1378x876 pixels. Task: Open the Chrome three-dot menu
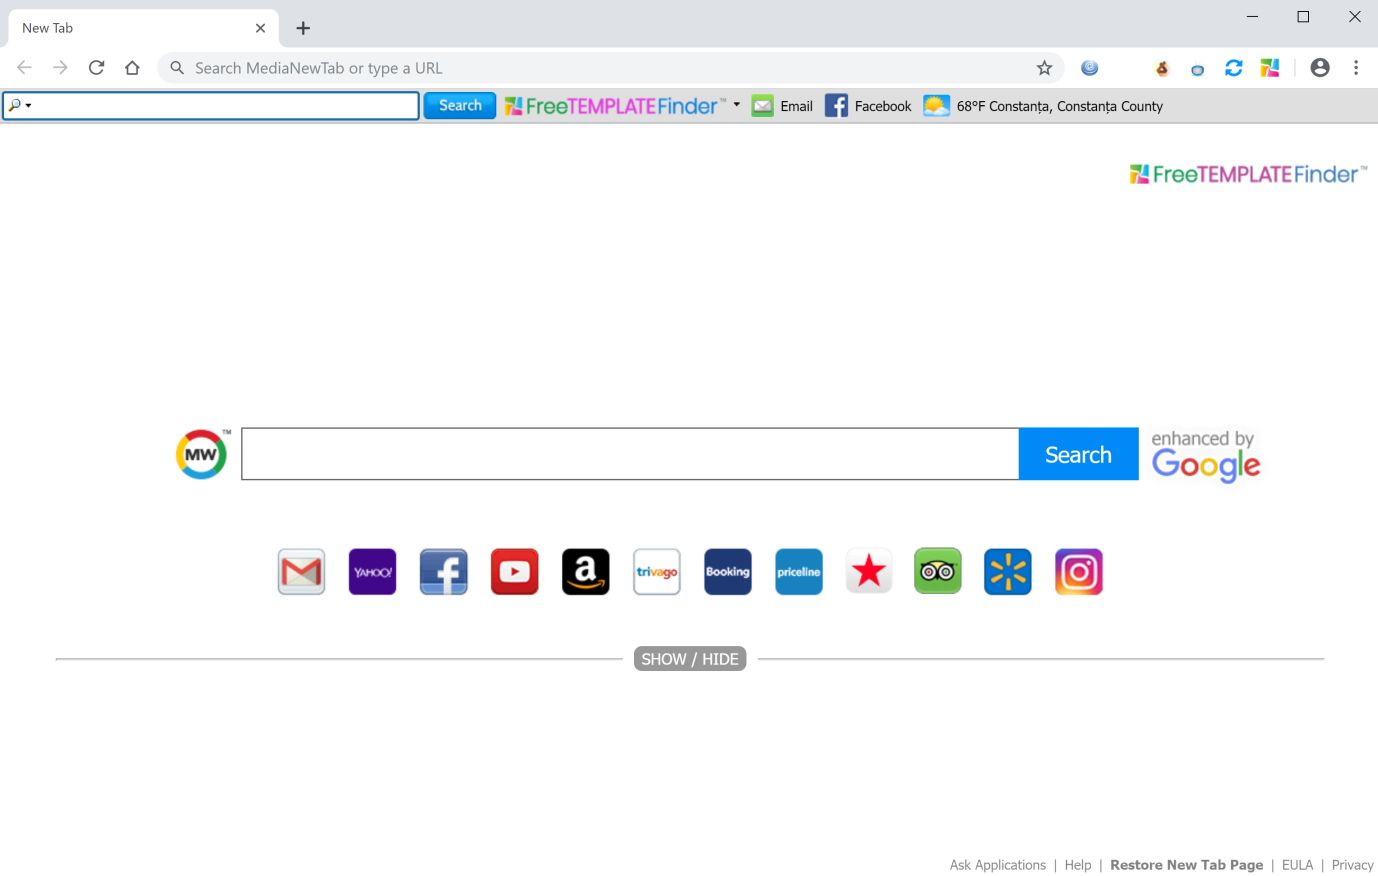click(1356, 68)
